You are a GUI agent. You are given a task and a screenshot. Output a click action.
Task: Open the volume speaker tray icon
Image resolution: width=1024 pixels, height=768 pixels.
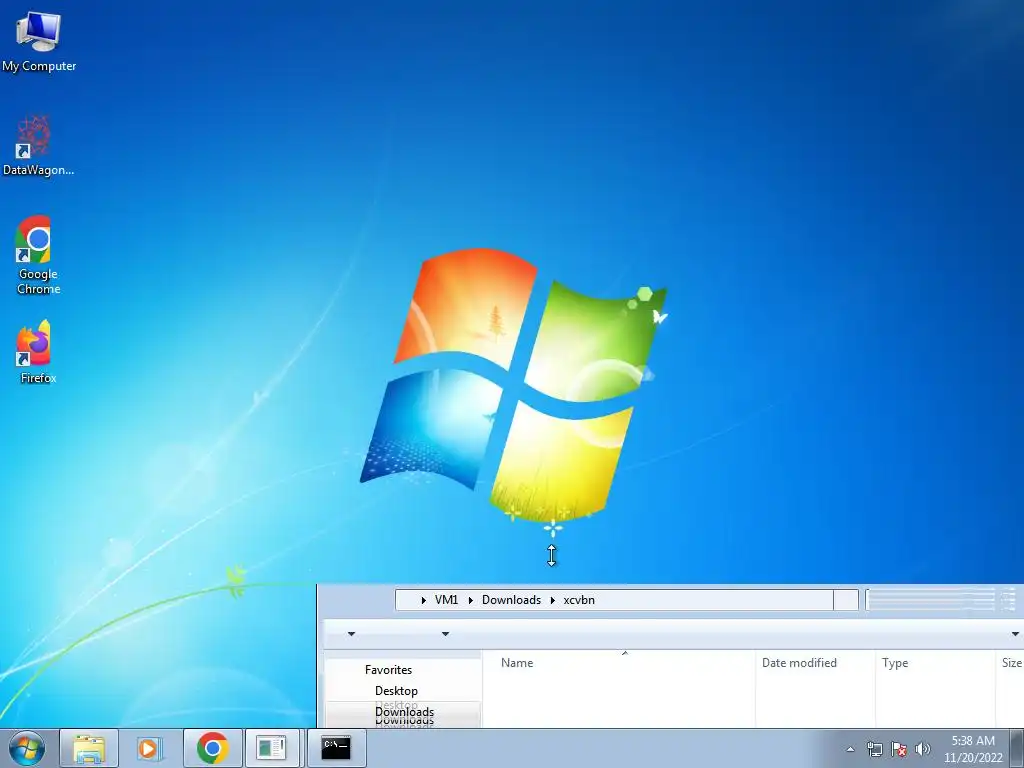(923, 749)
